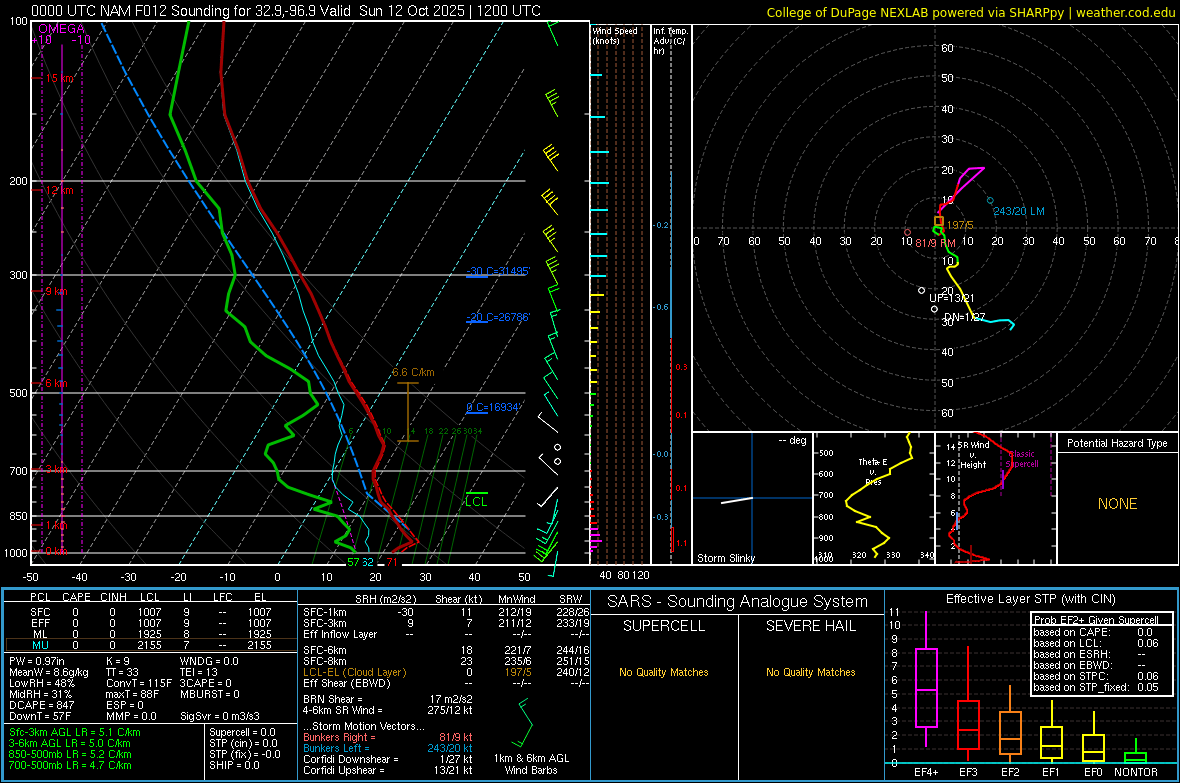Viewport: 1180px width, 783px height.
Task: Click the Potential Hazard Type header
Action: (1117, 443)
